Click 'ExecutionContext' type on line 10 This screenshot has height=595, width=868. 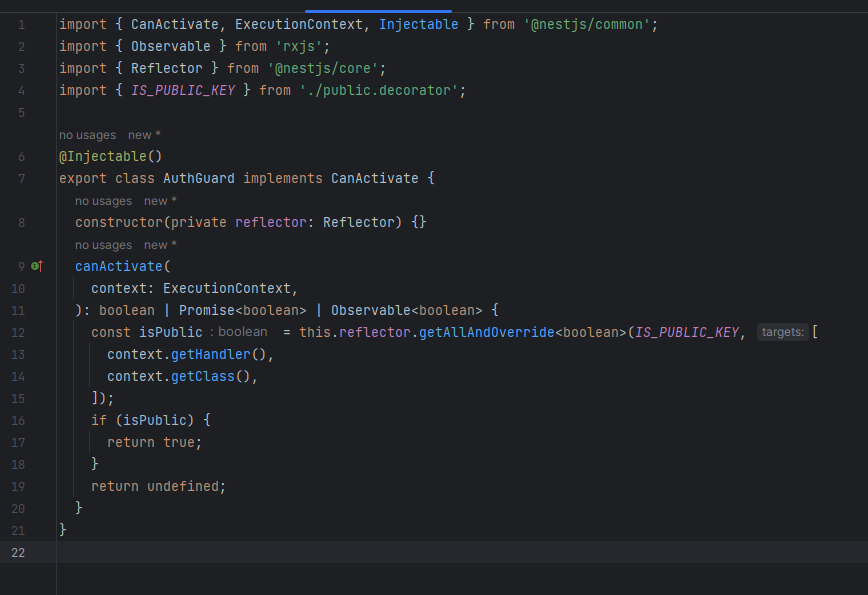pos(226,288)
